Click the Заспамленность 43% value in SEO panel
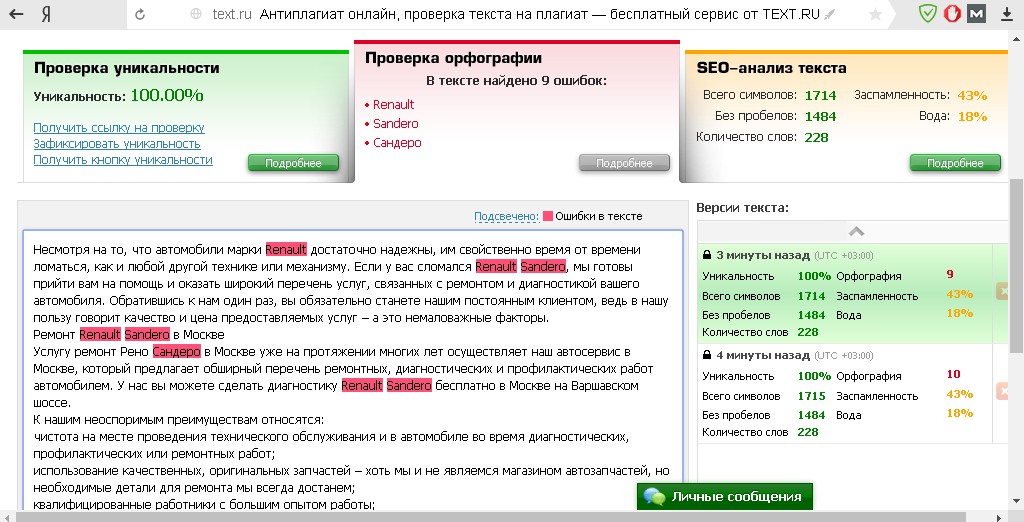The image size is (1024, 522). point(972,95)
